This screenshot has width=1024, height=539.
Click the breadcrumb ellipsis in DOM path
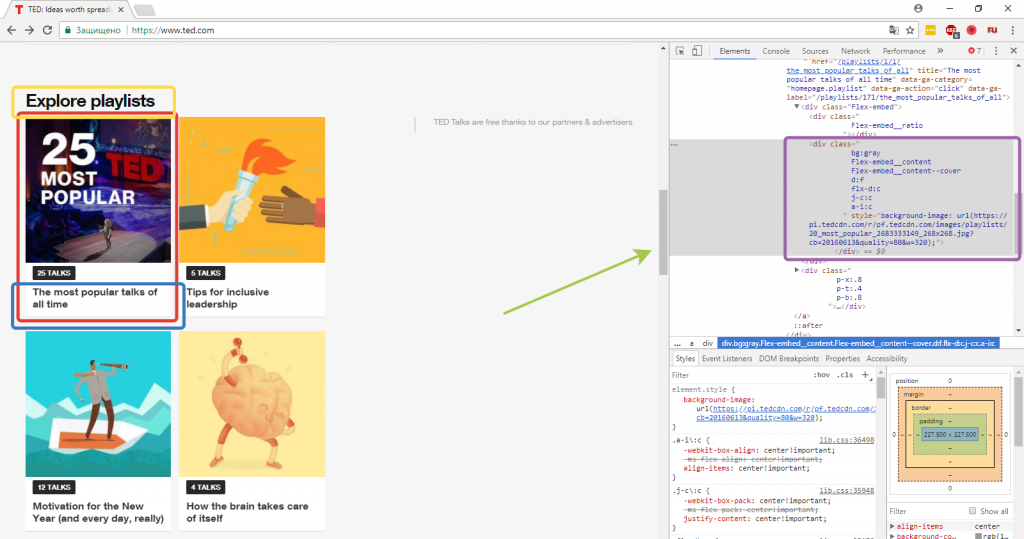tap(677, 343)
